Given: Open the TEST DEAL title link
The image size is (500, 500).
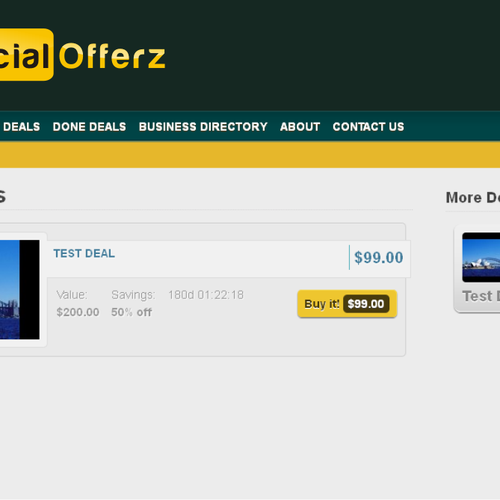Looking at the screenshot, I should (x=84, y=253).
